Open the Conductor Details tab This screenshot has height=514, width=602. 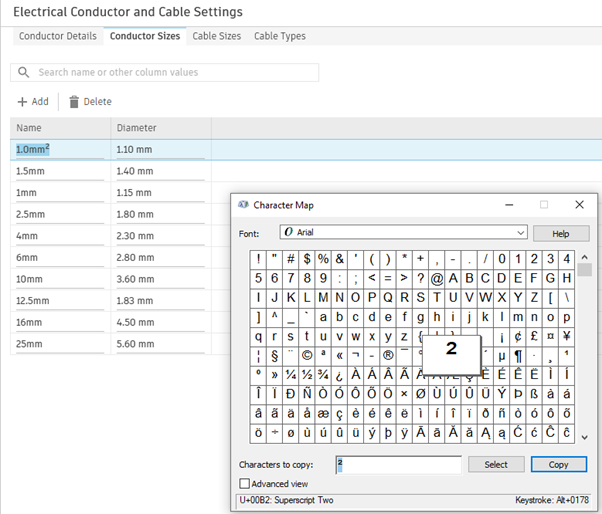coord(58,36)
